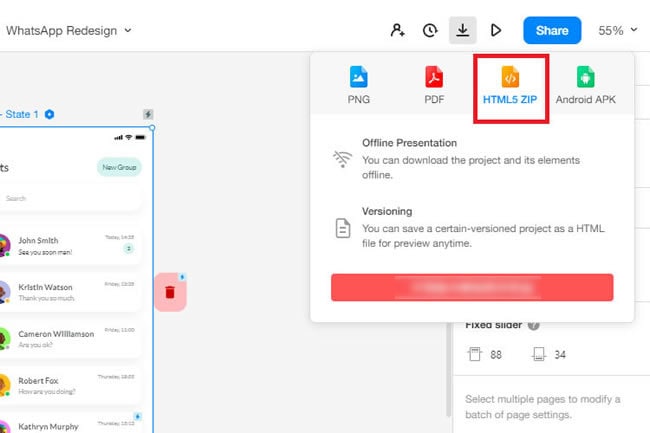
Task: Select the Android APK export tab
Action: point(585,85)
